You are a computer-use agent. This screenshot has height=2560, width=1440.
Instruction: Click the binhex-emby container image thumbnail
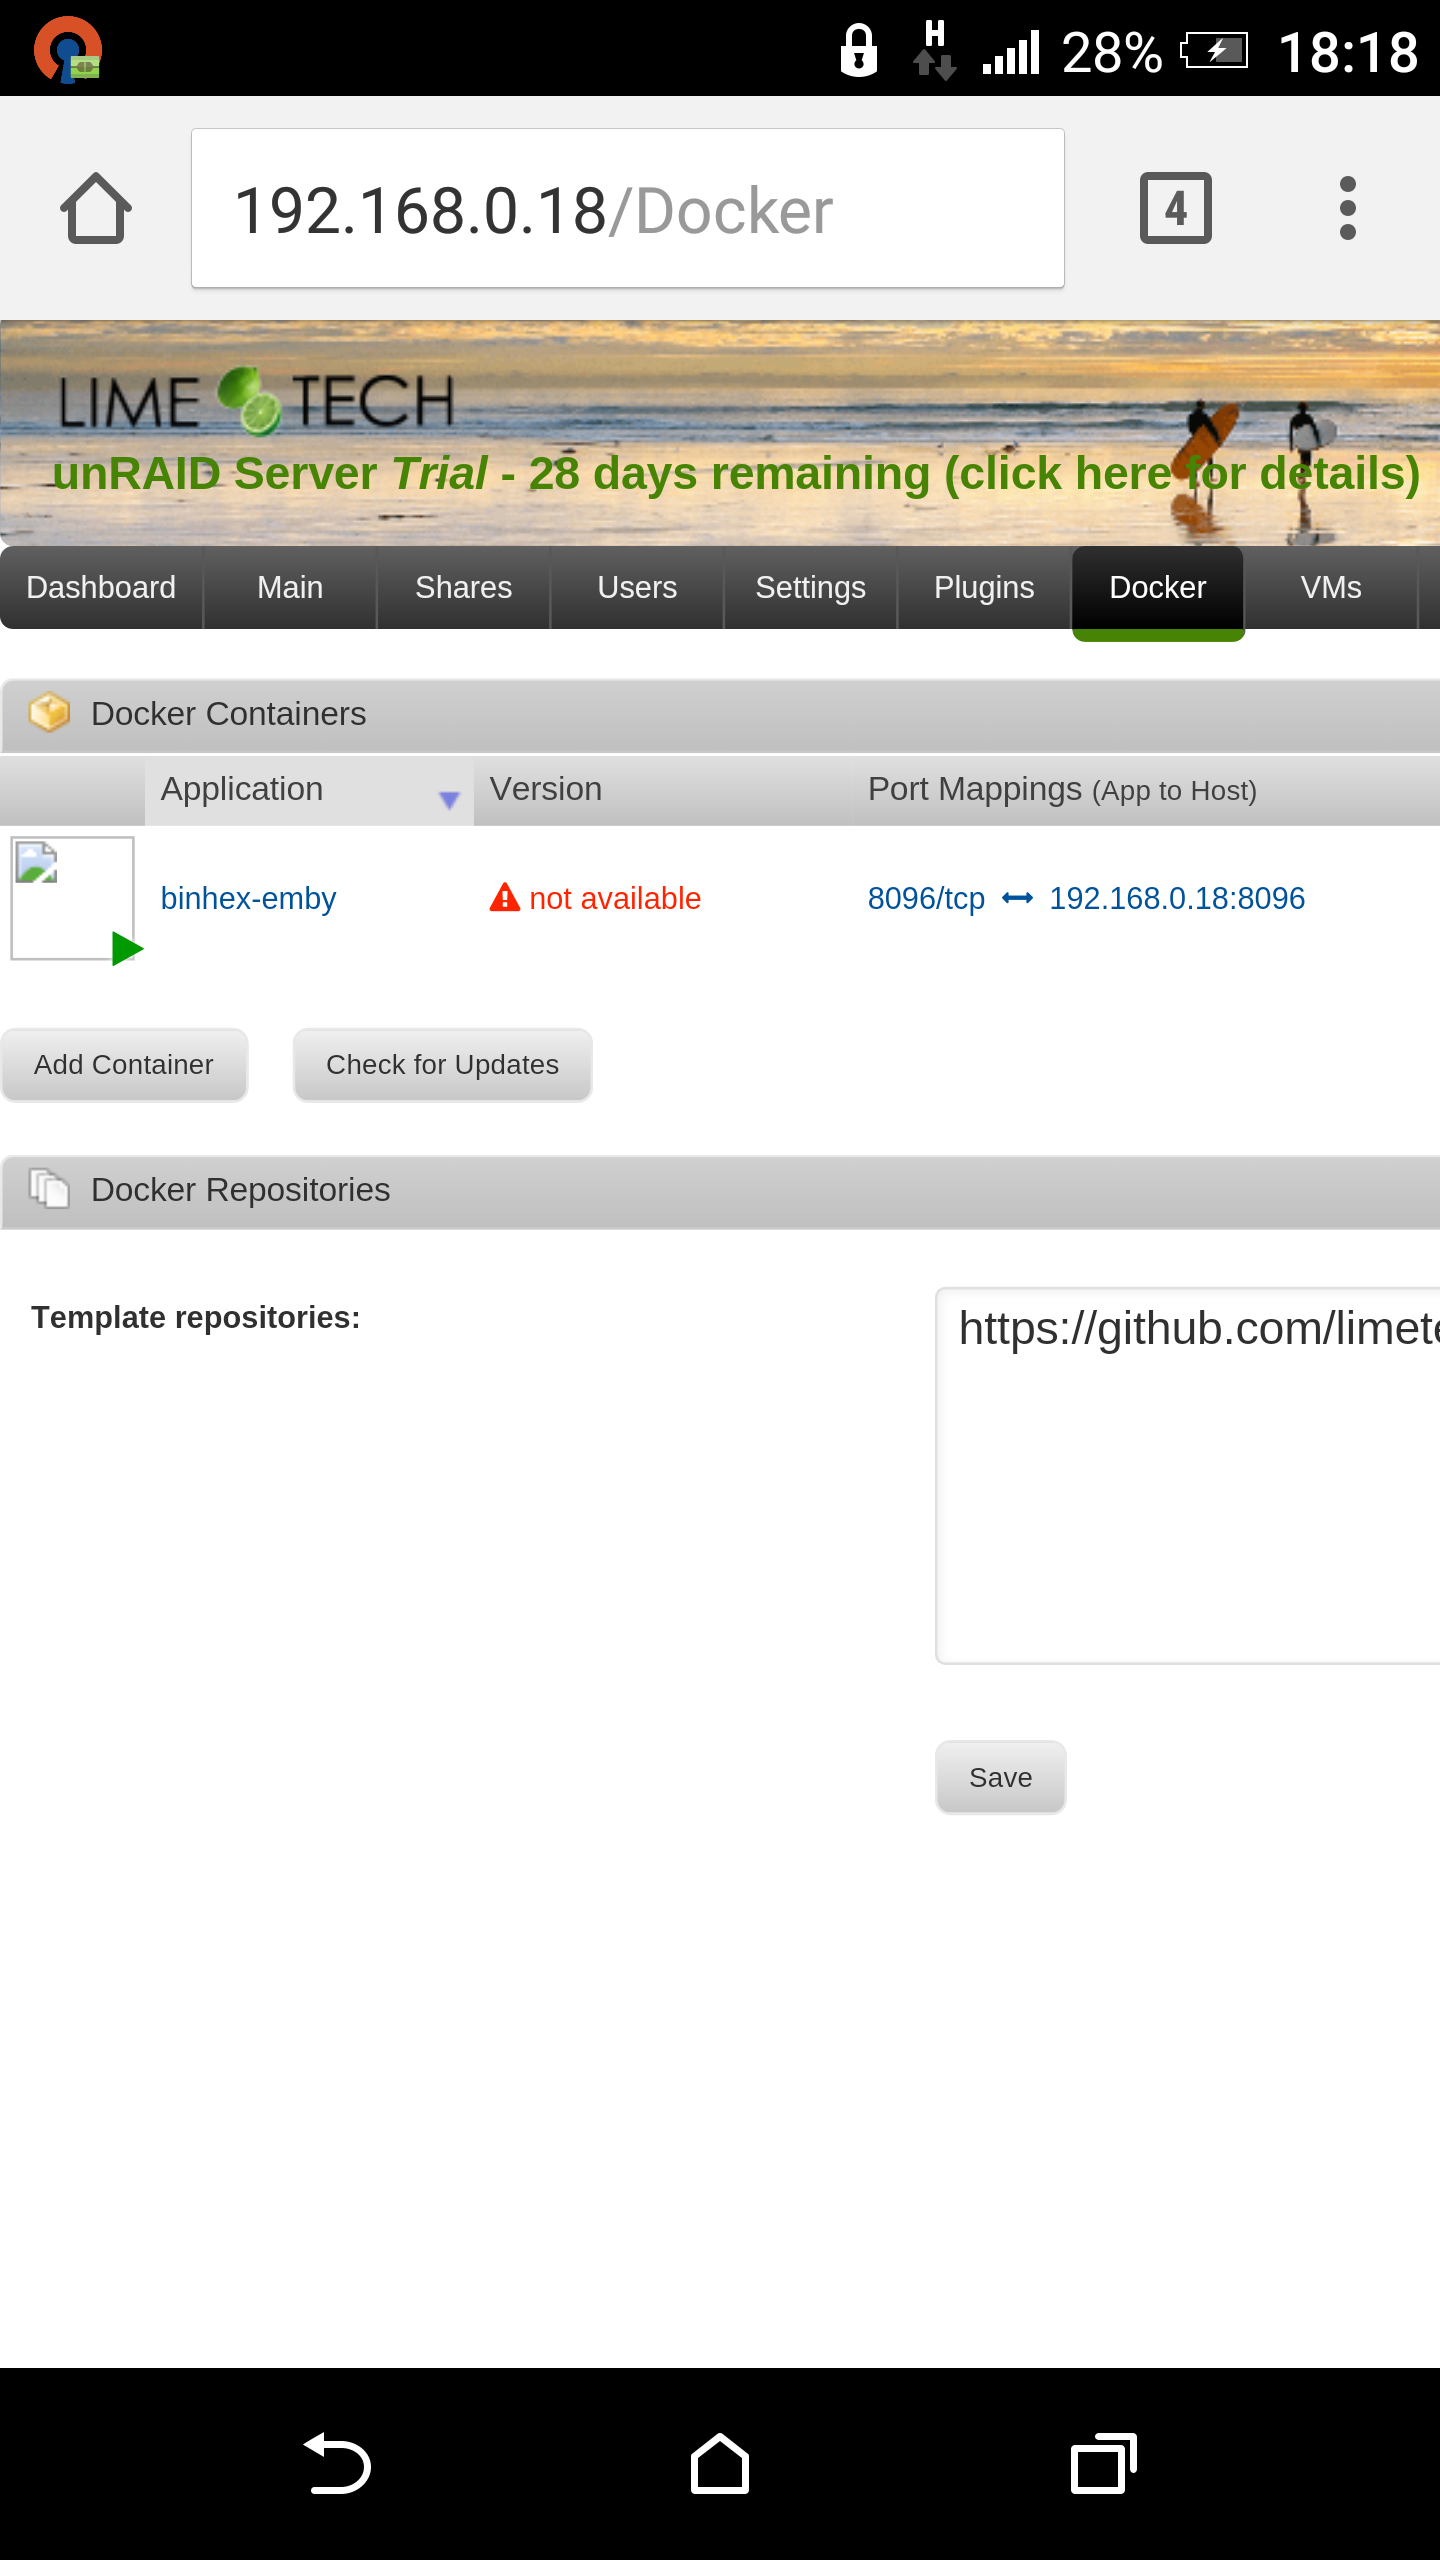[x=72, y=898]
